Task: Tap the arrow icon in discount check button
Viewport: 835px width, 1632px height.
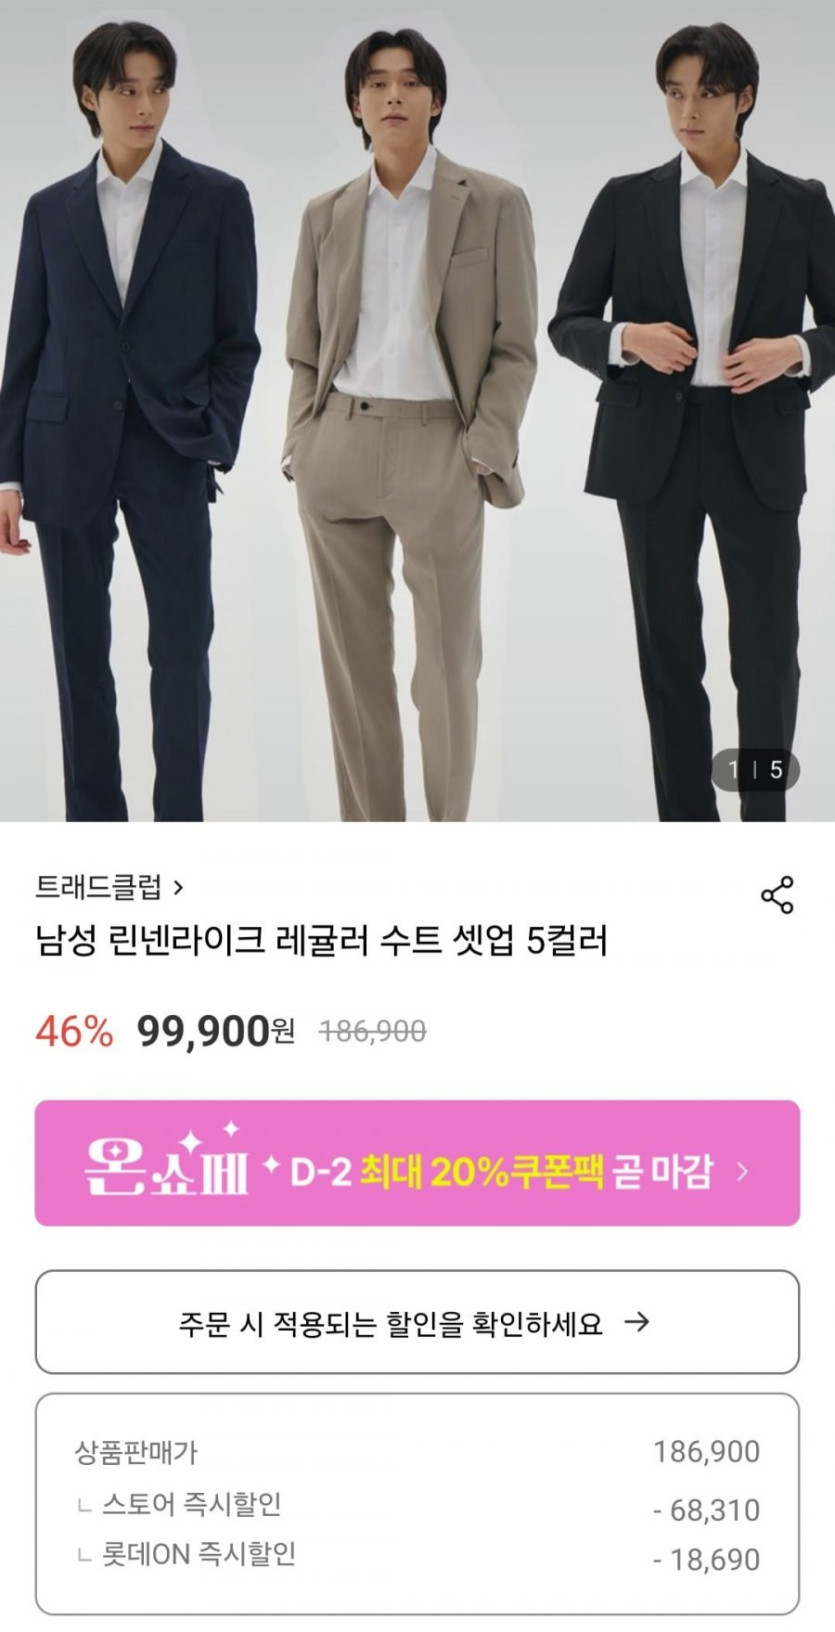Action: (x=636, y=1322)
